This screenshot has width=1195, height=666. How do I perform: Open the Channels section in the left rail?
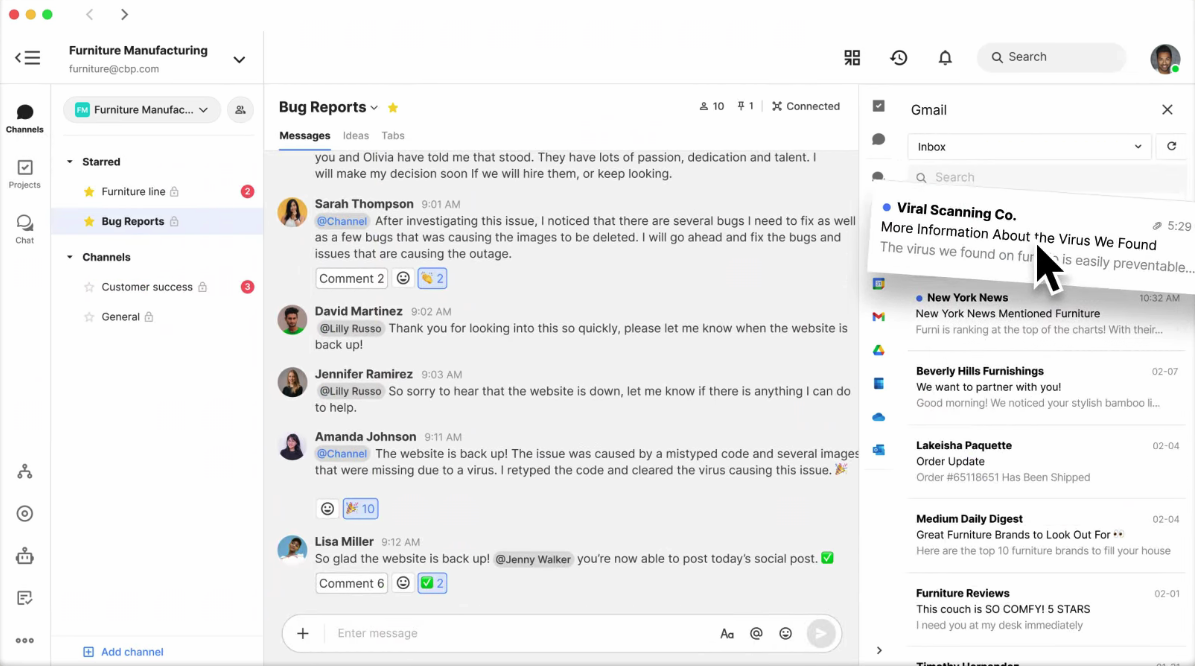tap(24, 119)
